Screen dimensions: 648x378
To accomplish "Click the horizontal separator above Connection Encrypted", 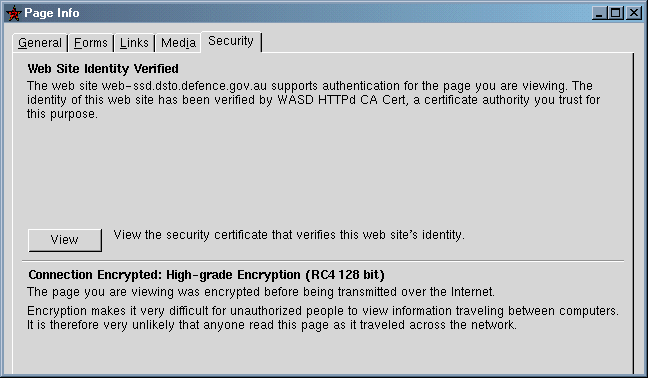I will click(323, 261).
